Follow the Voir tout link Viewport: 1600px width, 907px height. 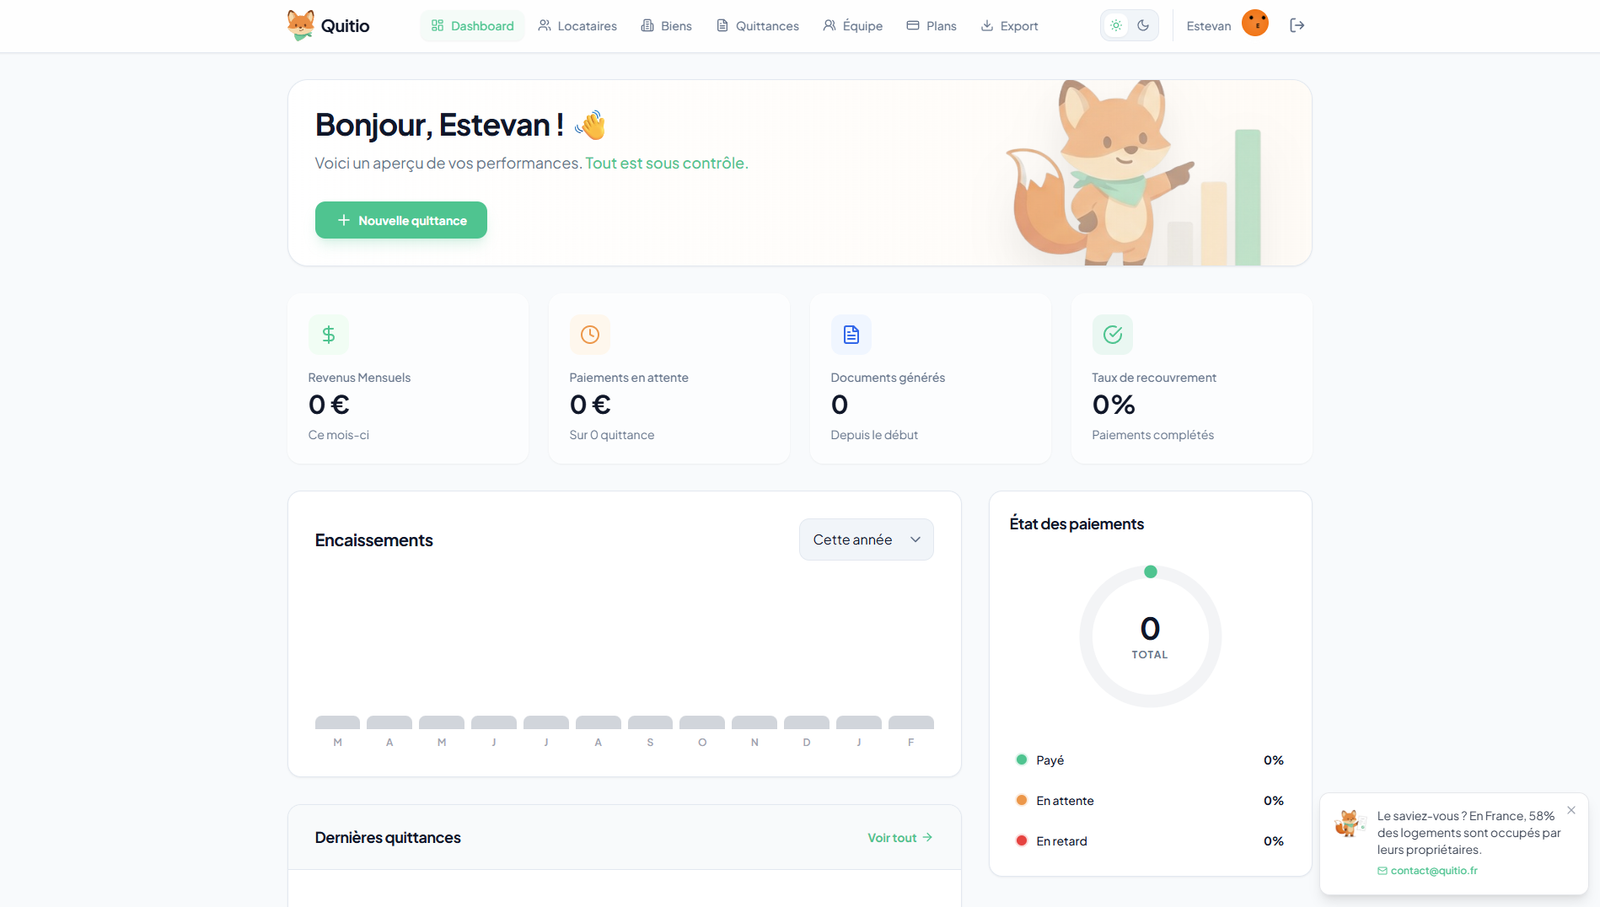point(899,838)
